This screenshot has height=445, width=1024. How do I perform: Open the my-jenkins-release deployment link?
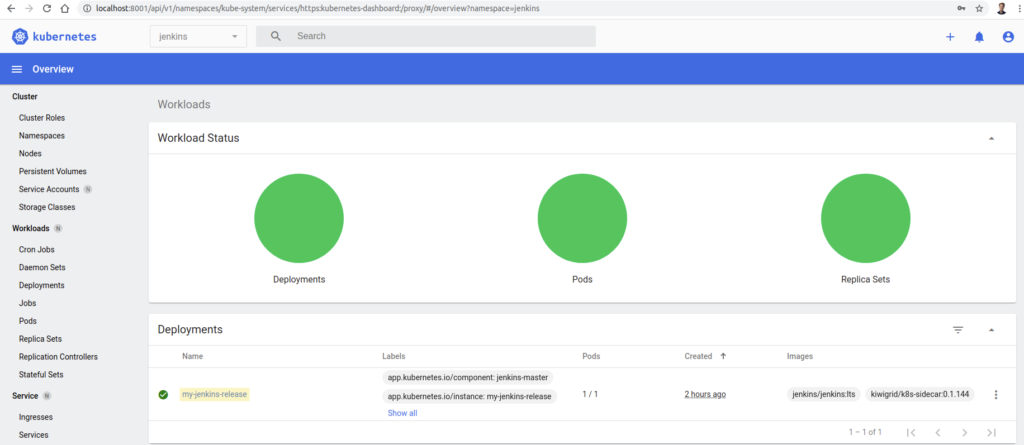214,394
